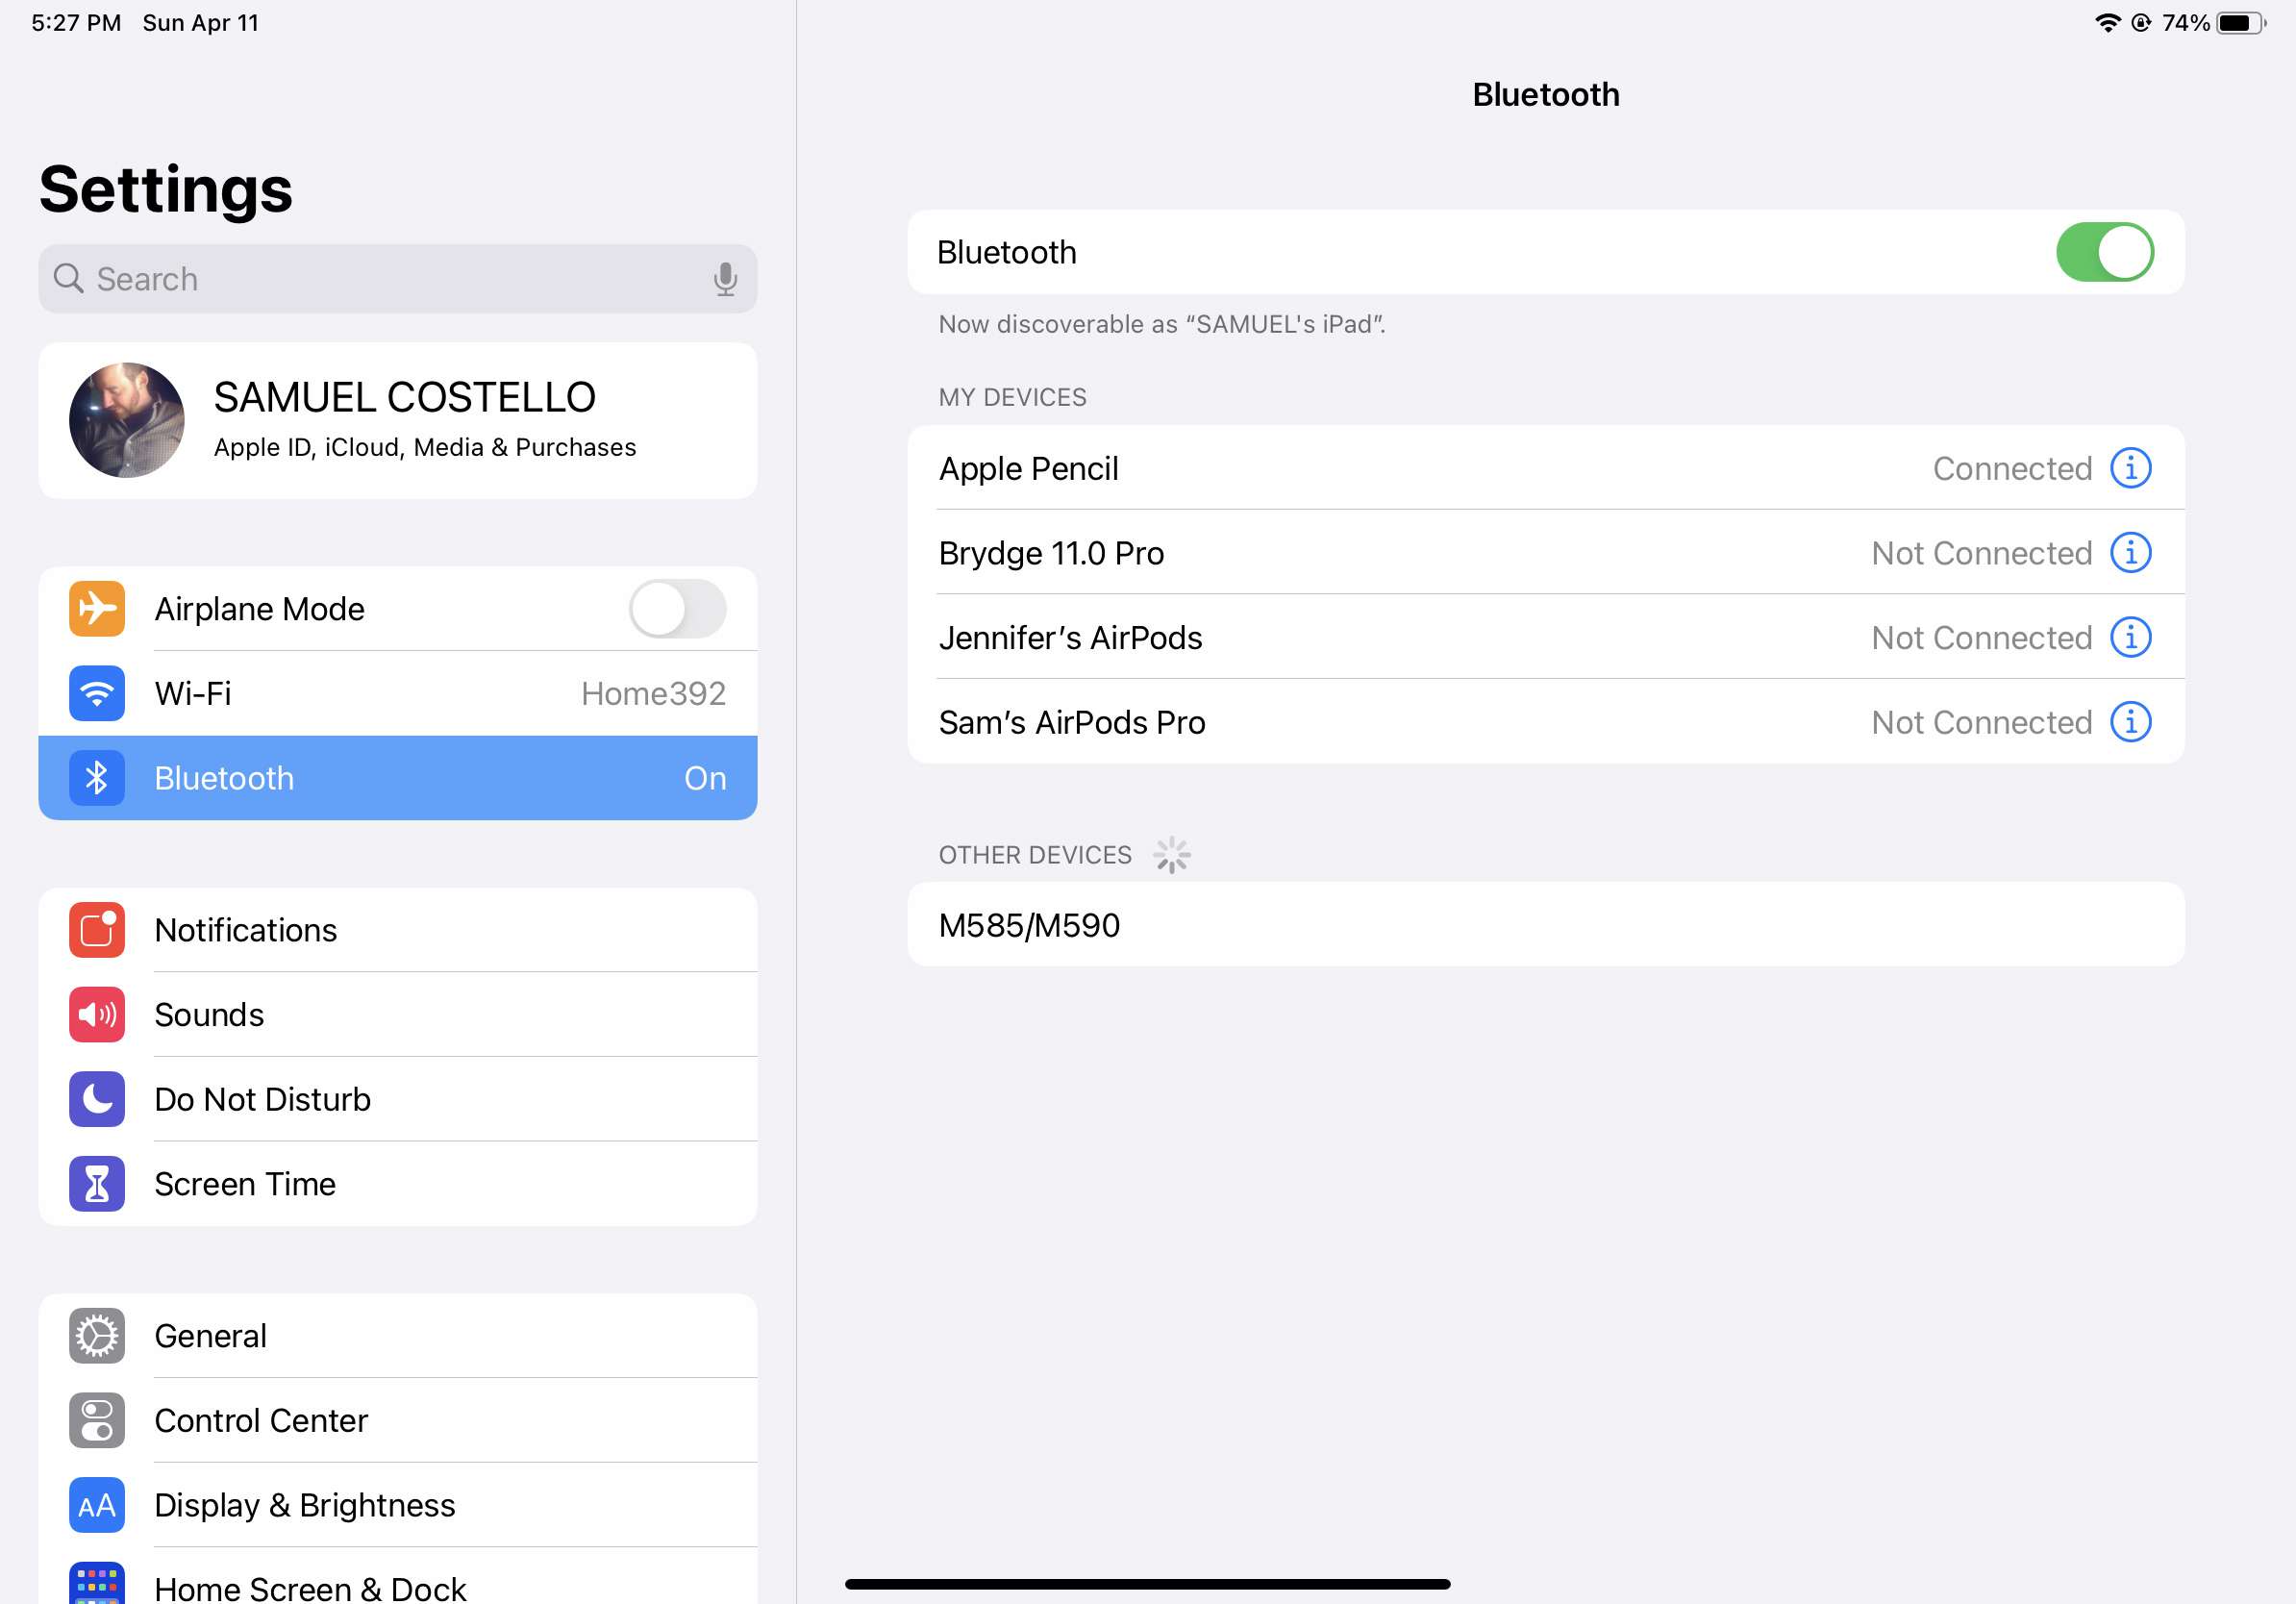Tap the 5:27 PM clock

pyautogui.click(x=76, y=23)
